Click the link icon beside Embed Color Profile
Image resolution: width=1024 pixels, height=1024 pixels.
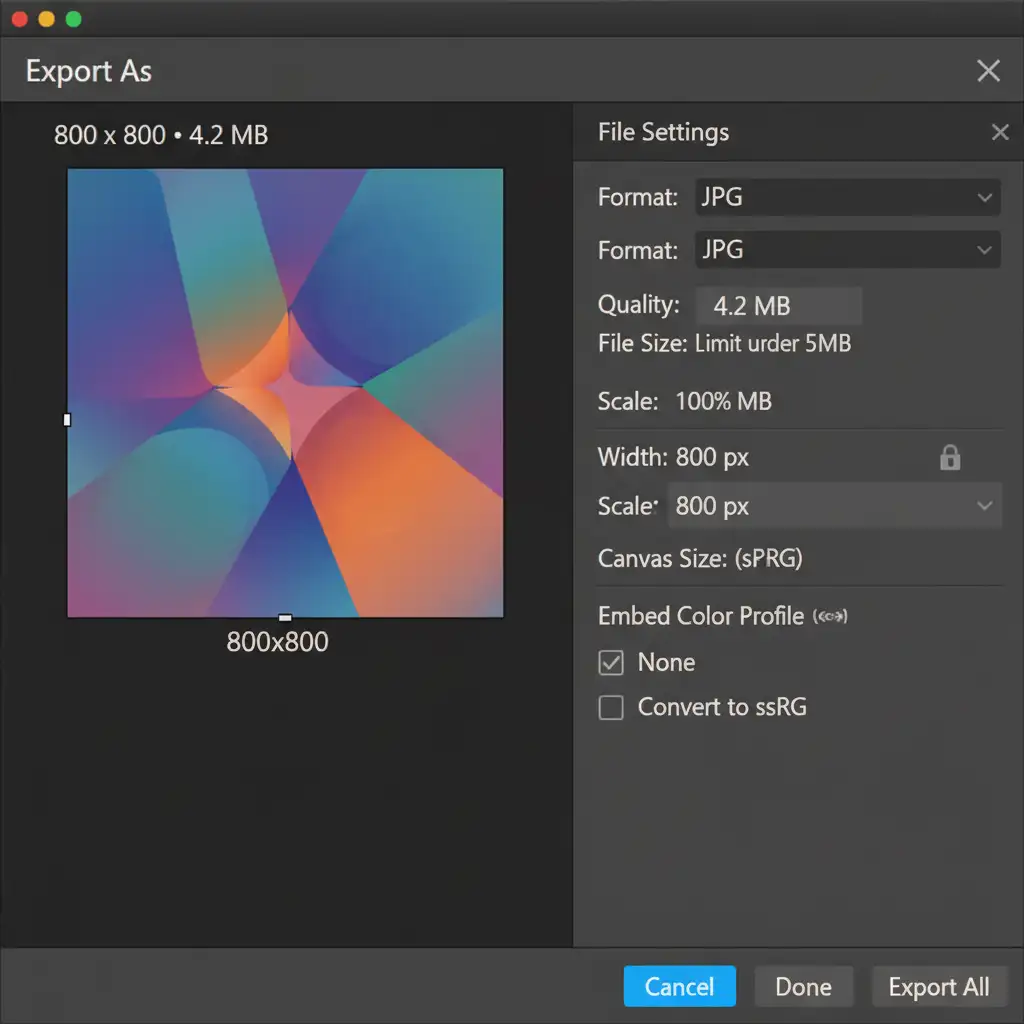[831, 616]
